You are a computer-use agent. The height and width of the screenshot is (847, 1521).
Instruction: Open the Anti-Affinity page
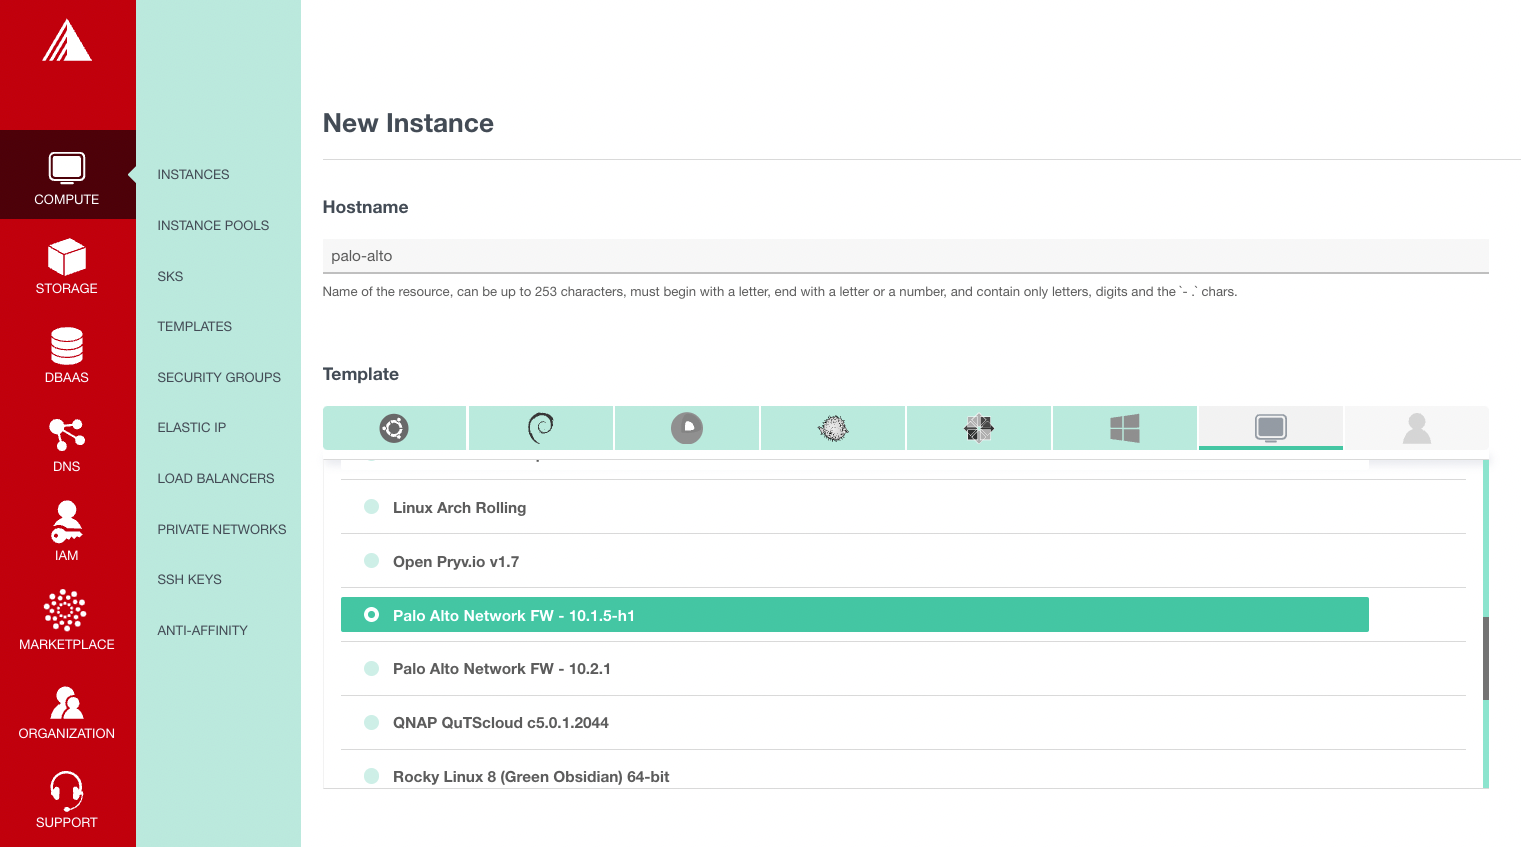coord(202,630)
